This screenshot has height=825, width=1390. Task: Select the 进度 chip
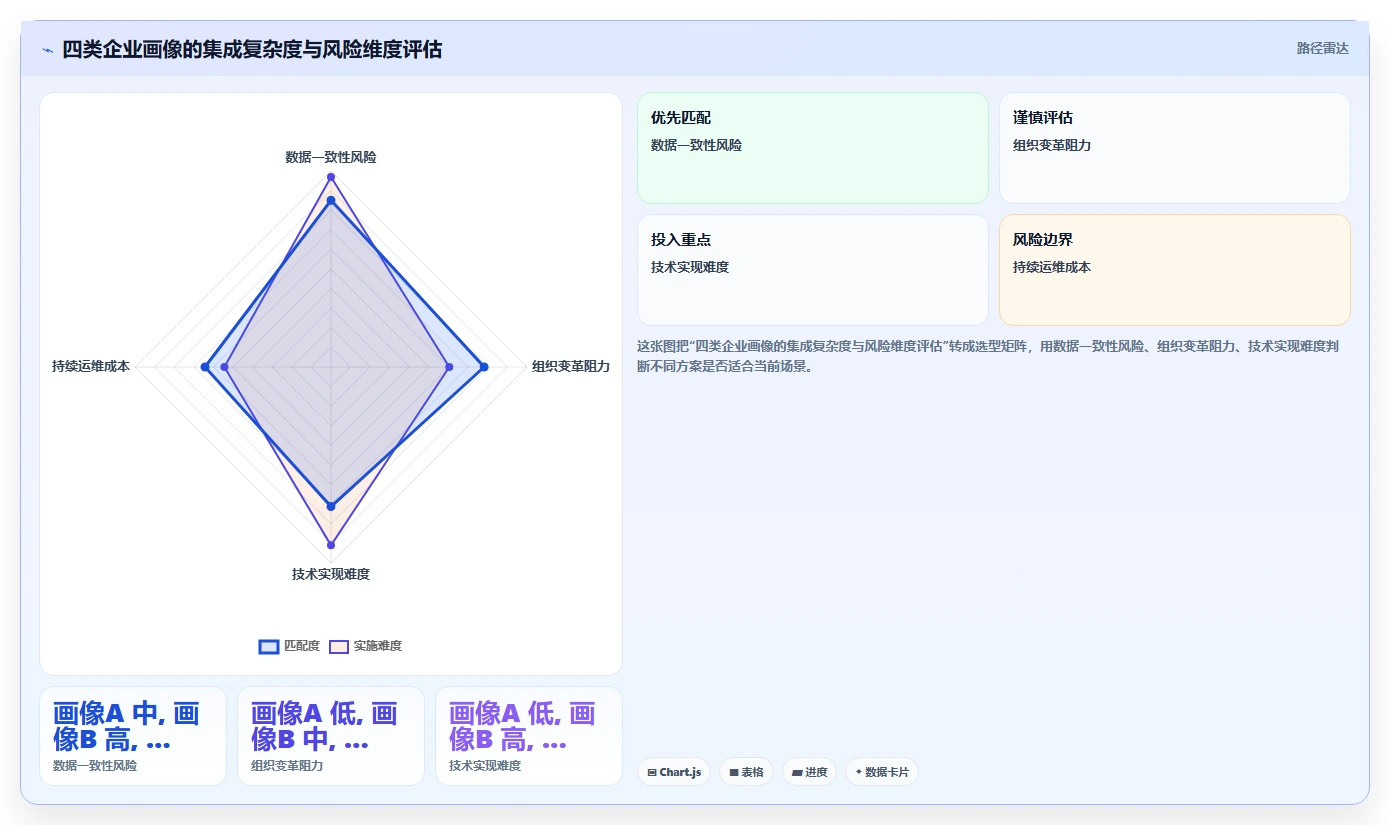[809, 772]
